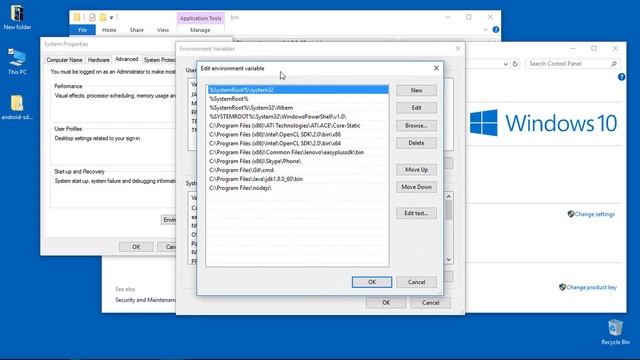Select the plain %SystemRoot% entry
The height and width of the screenshot is (360, 640).
click(x=298, y=99)
